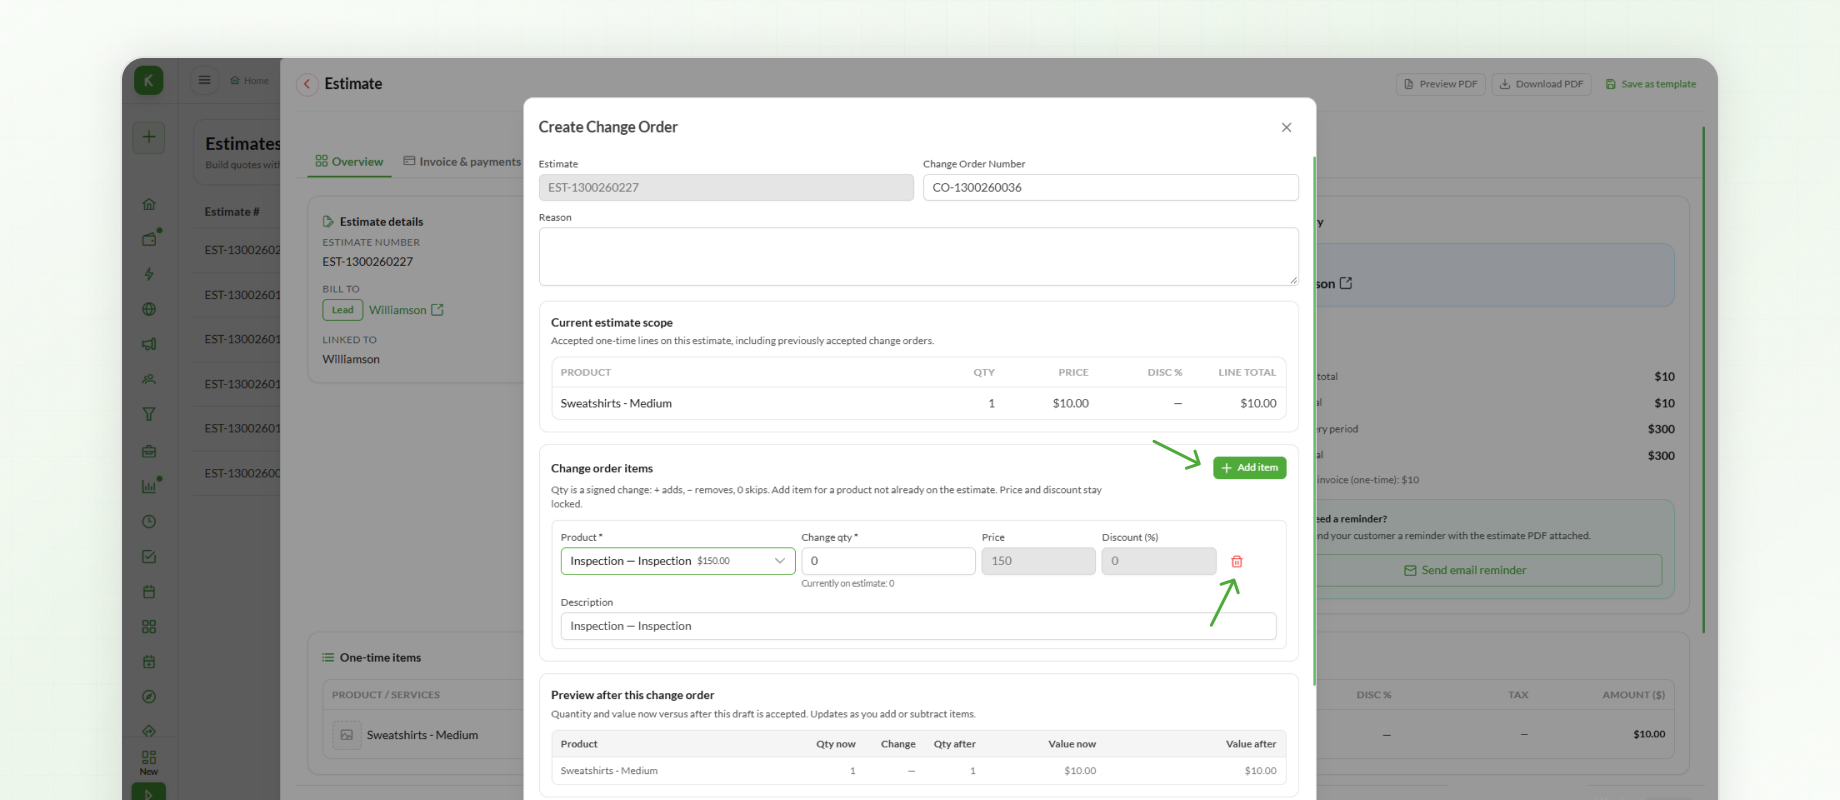Select the checkmark box sidebar icon
Viewport: 1840px width, 800px height.
[149, 556]
